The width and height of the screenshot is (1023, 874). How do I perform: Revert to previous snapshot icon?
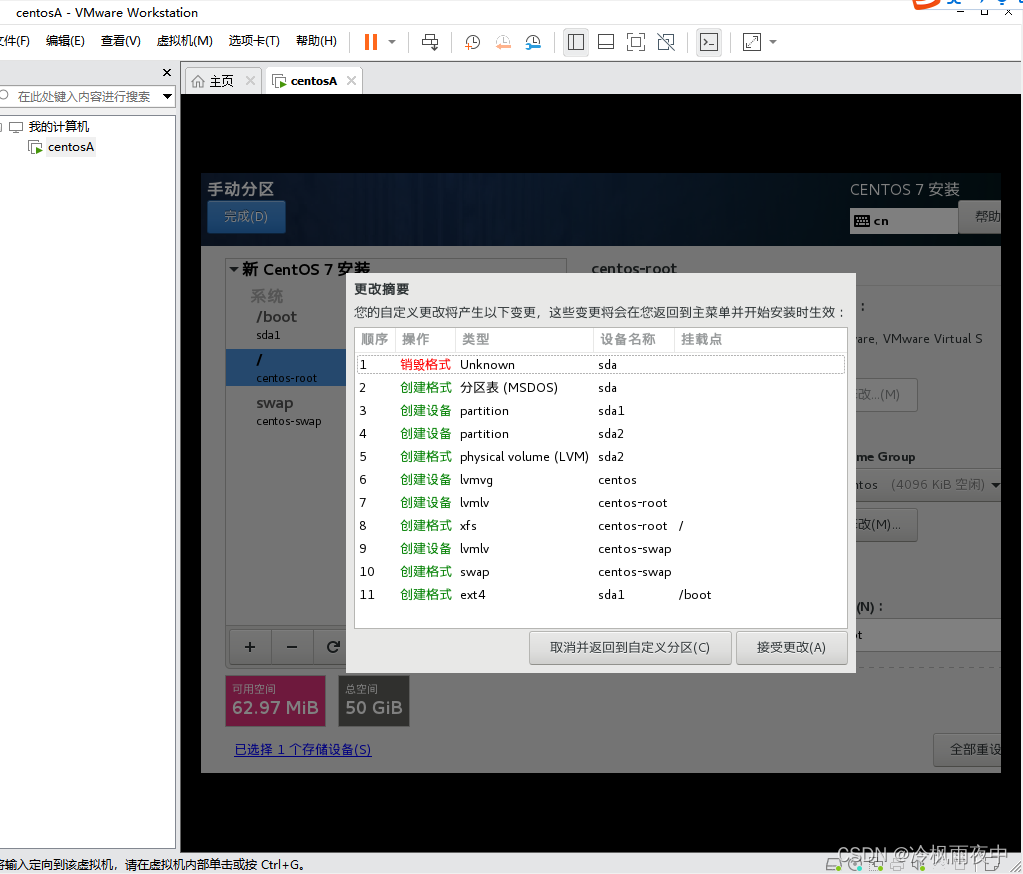click(x=503, y=42)
